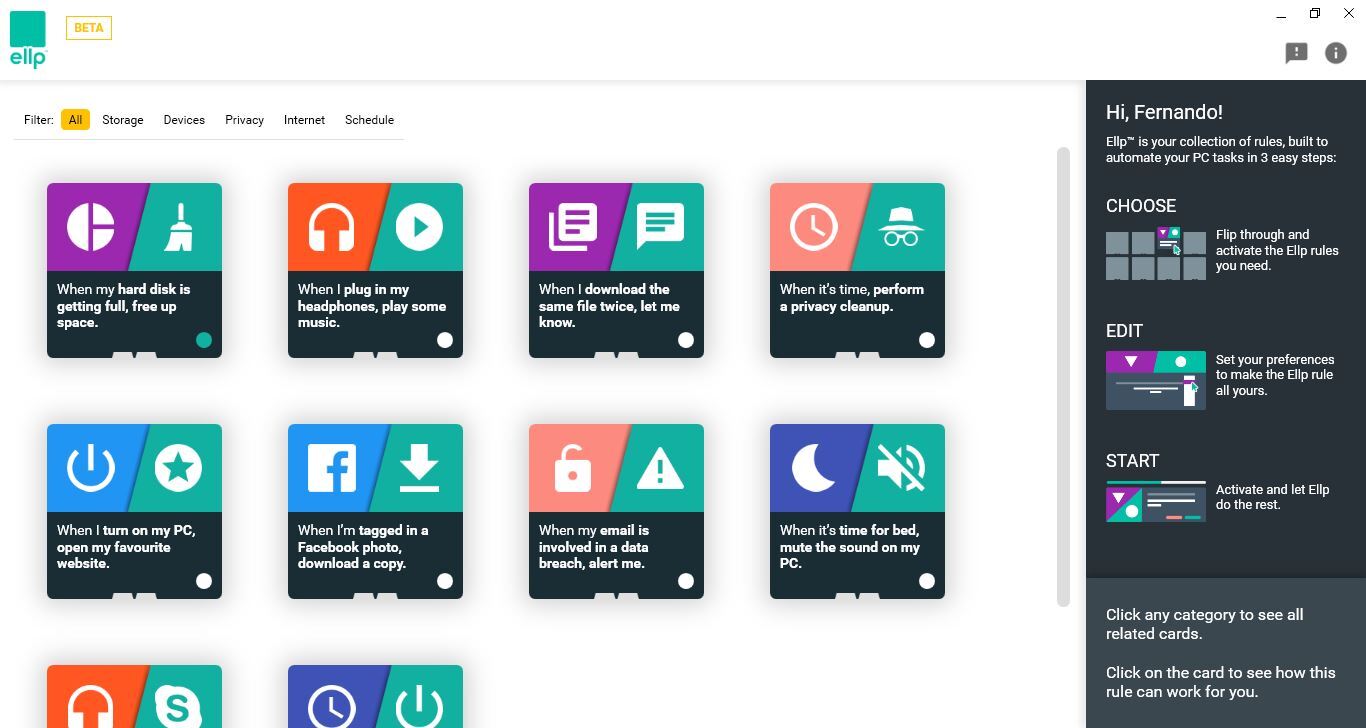Click the unlocked padlock data breach icon
Image resolution: width=1366 pixels, height=728 pixels.
[572, 467]
